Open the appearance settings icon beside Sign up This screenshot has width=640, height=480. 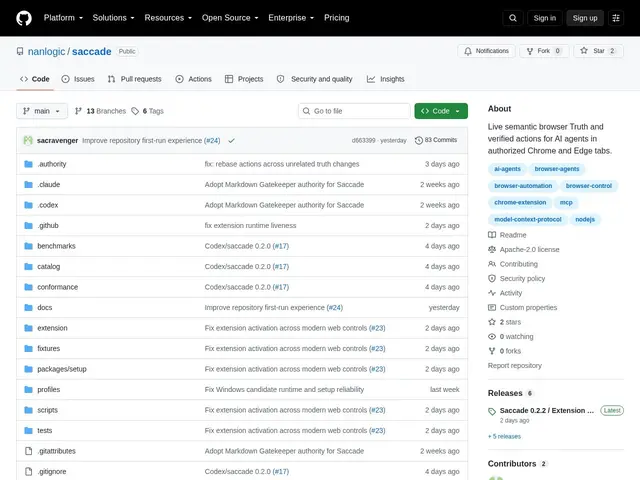pos(616,18)
